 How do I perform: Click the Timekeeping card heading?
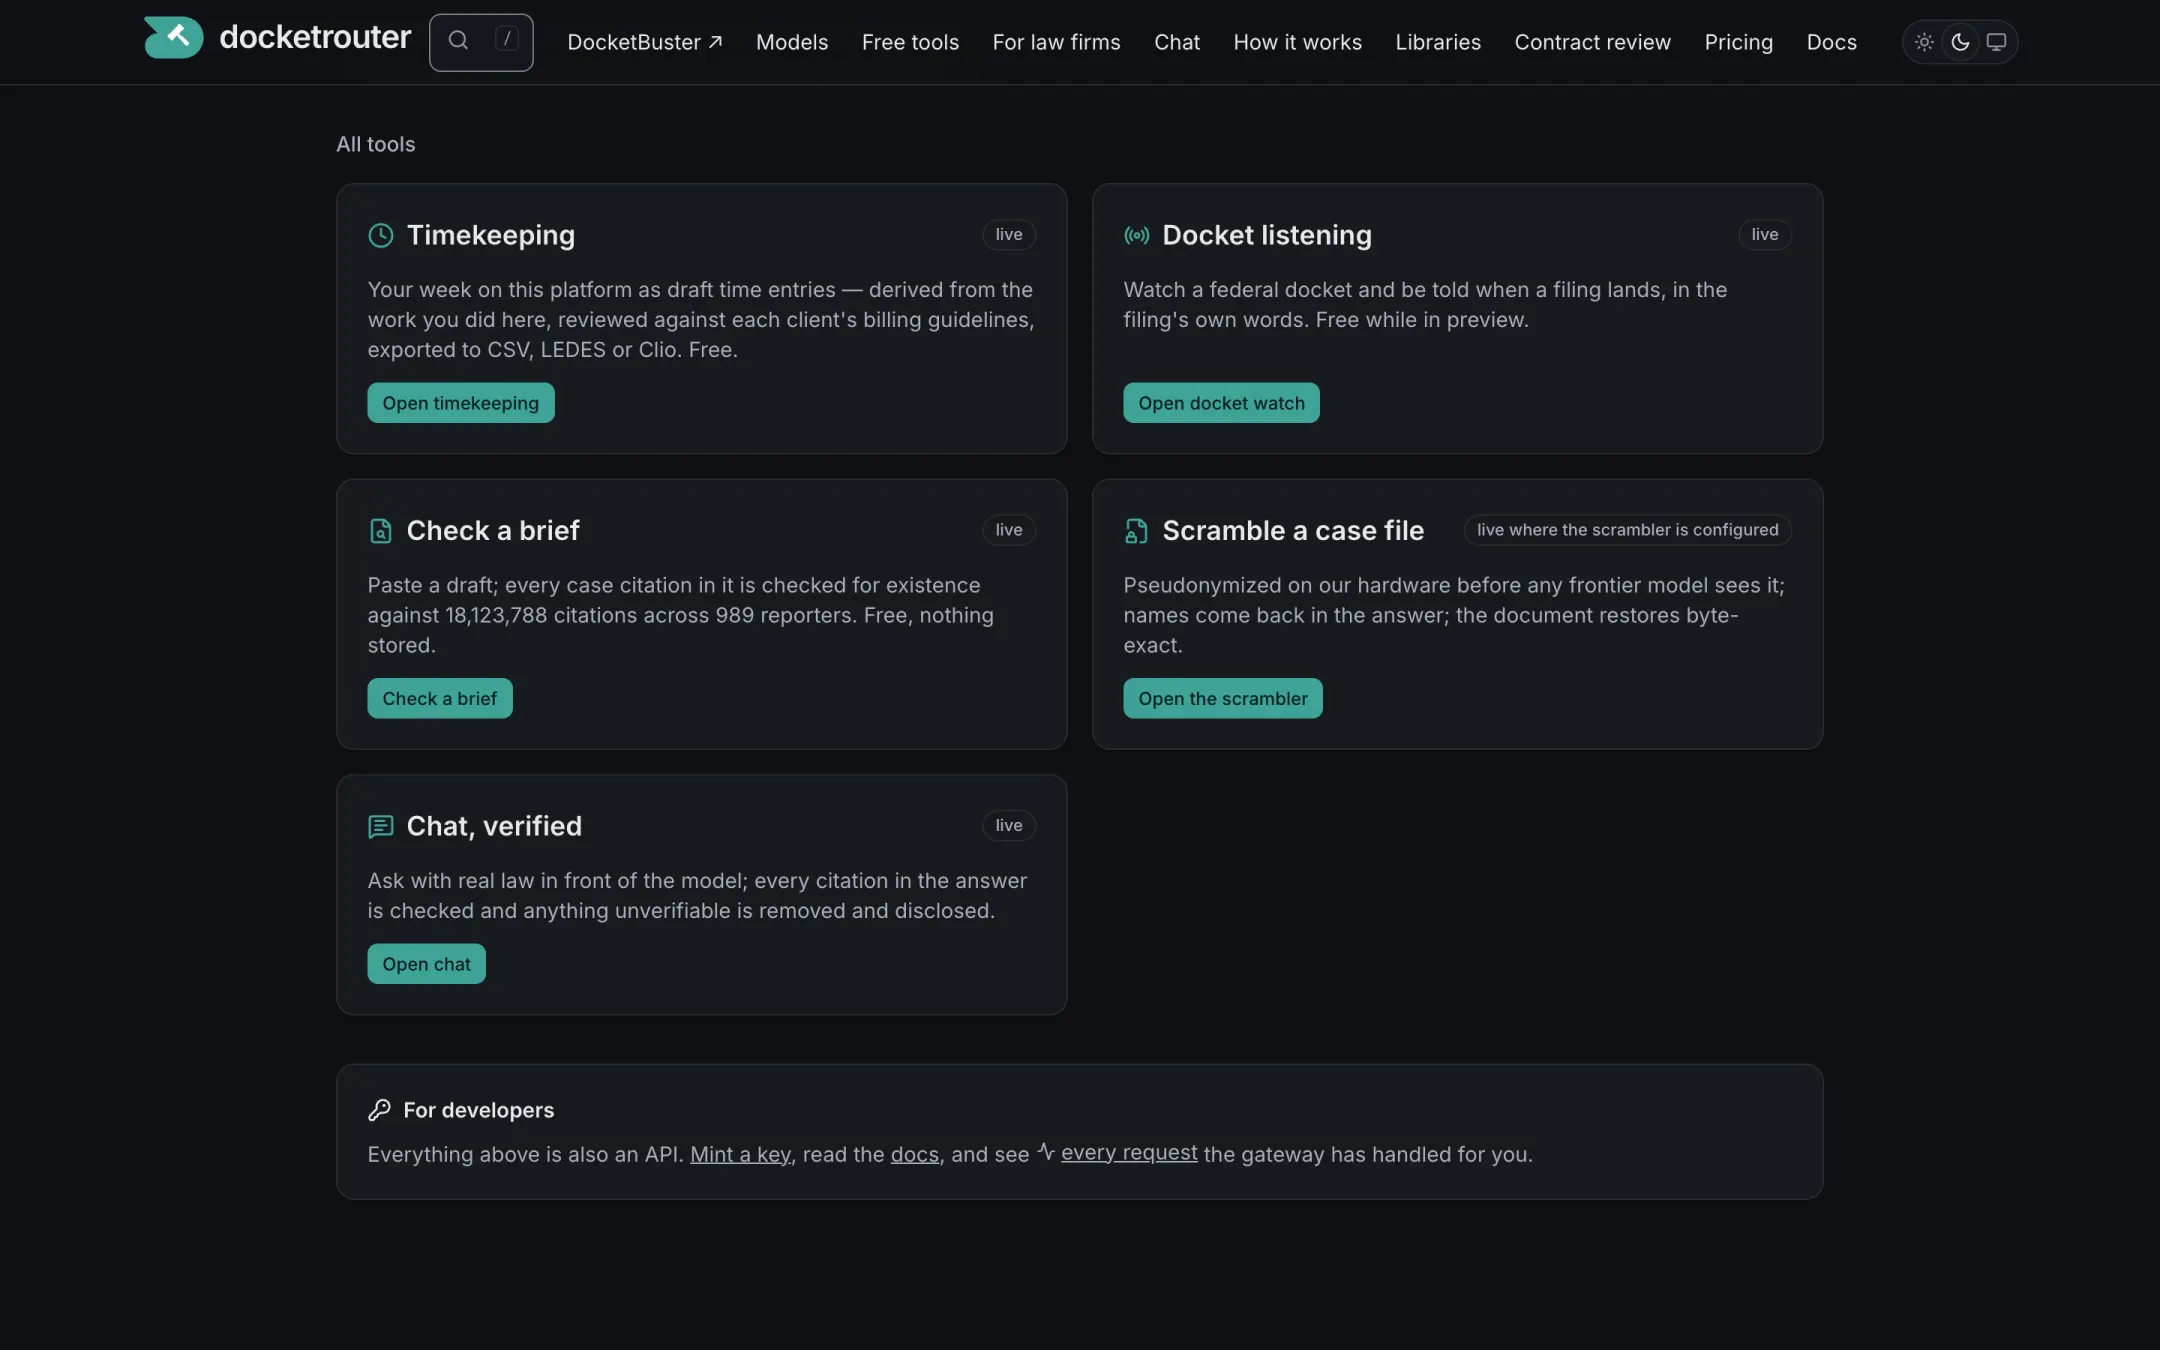click(490, 235)
